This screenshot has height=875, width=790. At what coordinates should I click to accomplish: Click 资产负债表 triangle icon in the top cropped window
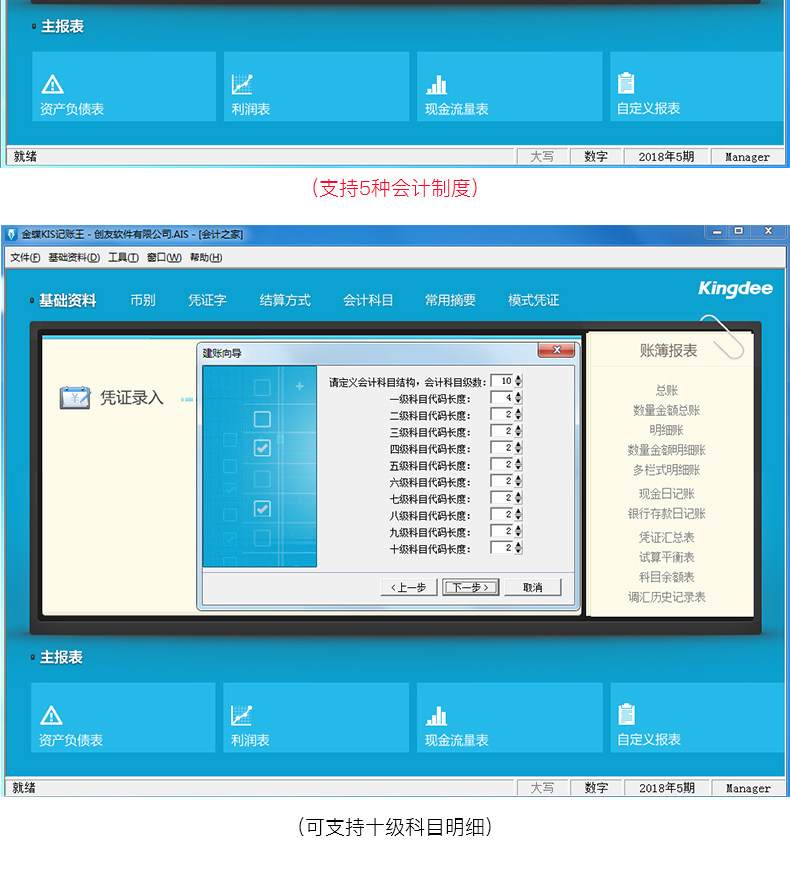[52, 84]
